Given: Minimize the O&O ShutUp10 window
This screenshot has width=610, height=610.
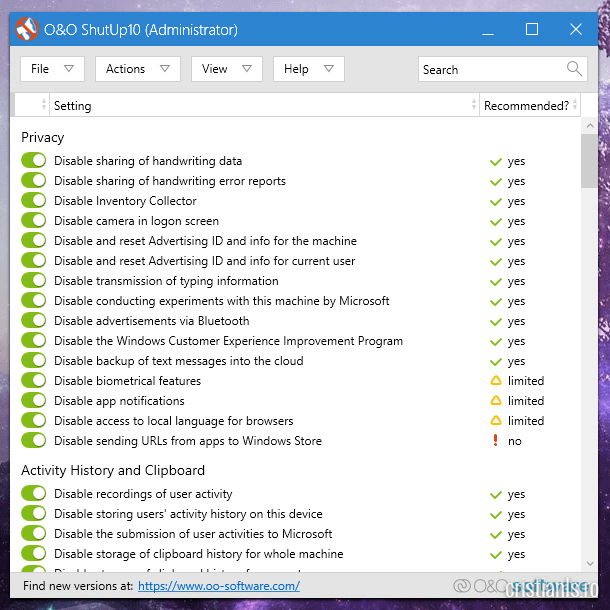Looking at the screenshot, I should (x=488, y=34).
